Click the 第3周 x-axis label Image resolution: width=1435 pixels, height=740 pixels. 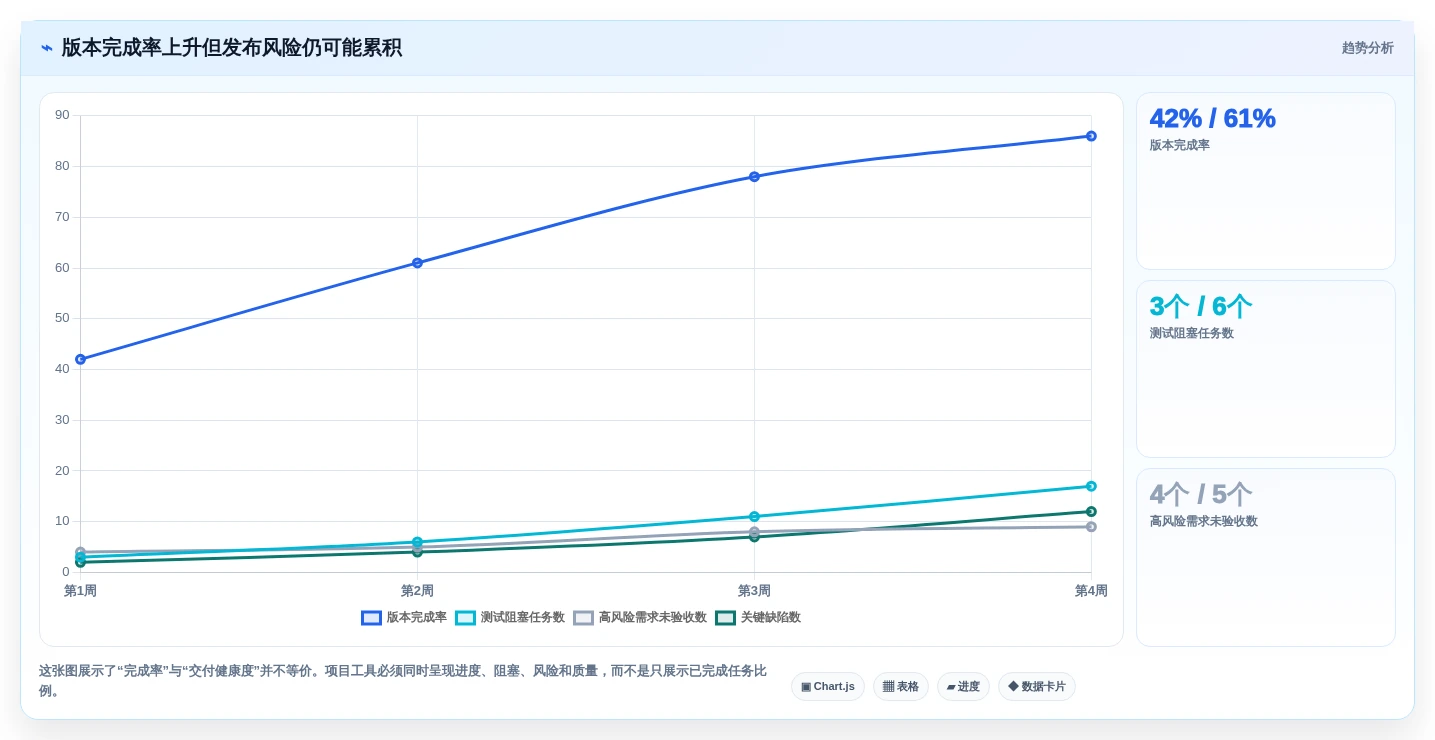click(x=754, y=591)
